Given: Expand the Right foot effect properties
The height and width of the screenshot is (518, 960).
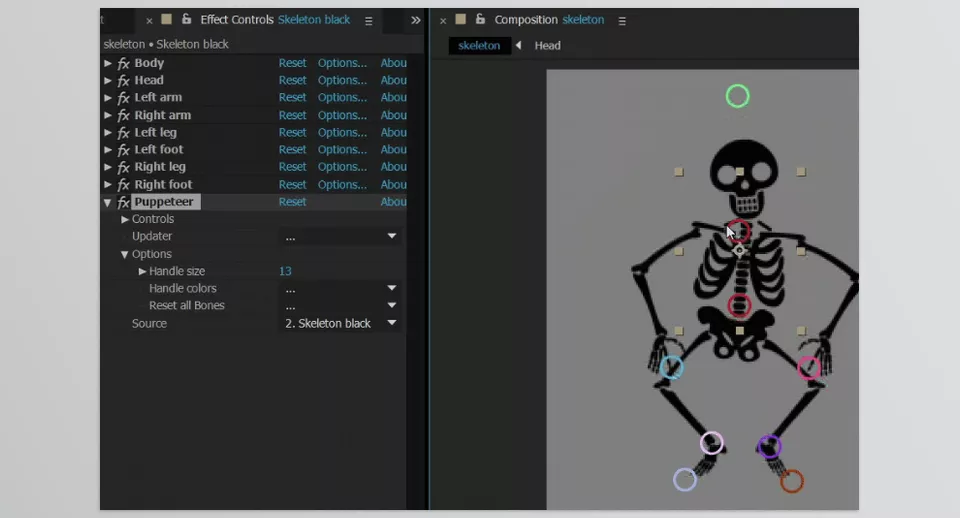Looking at the screenshot, I should 108,184.
